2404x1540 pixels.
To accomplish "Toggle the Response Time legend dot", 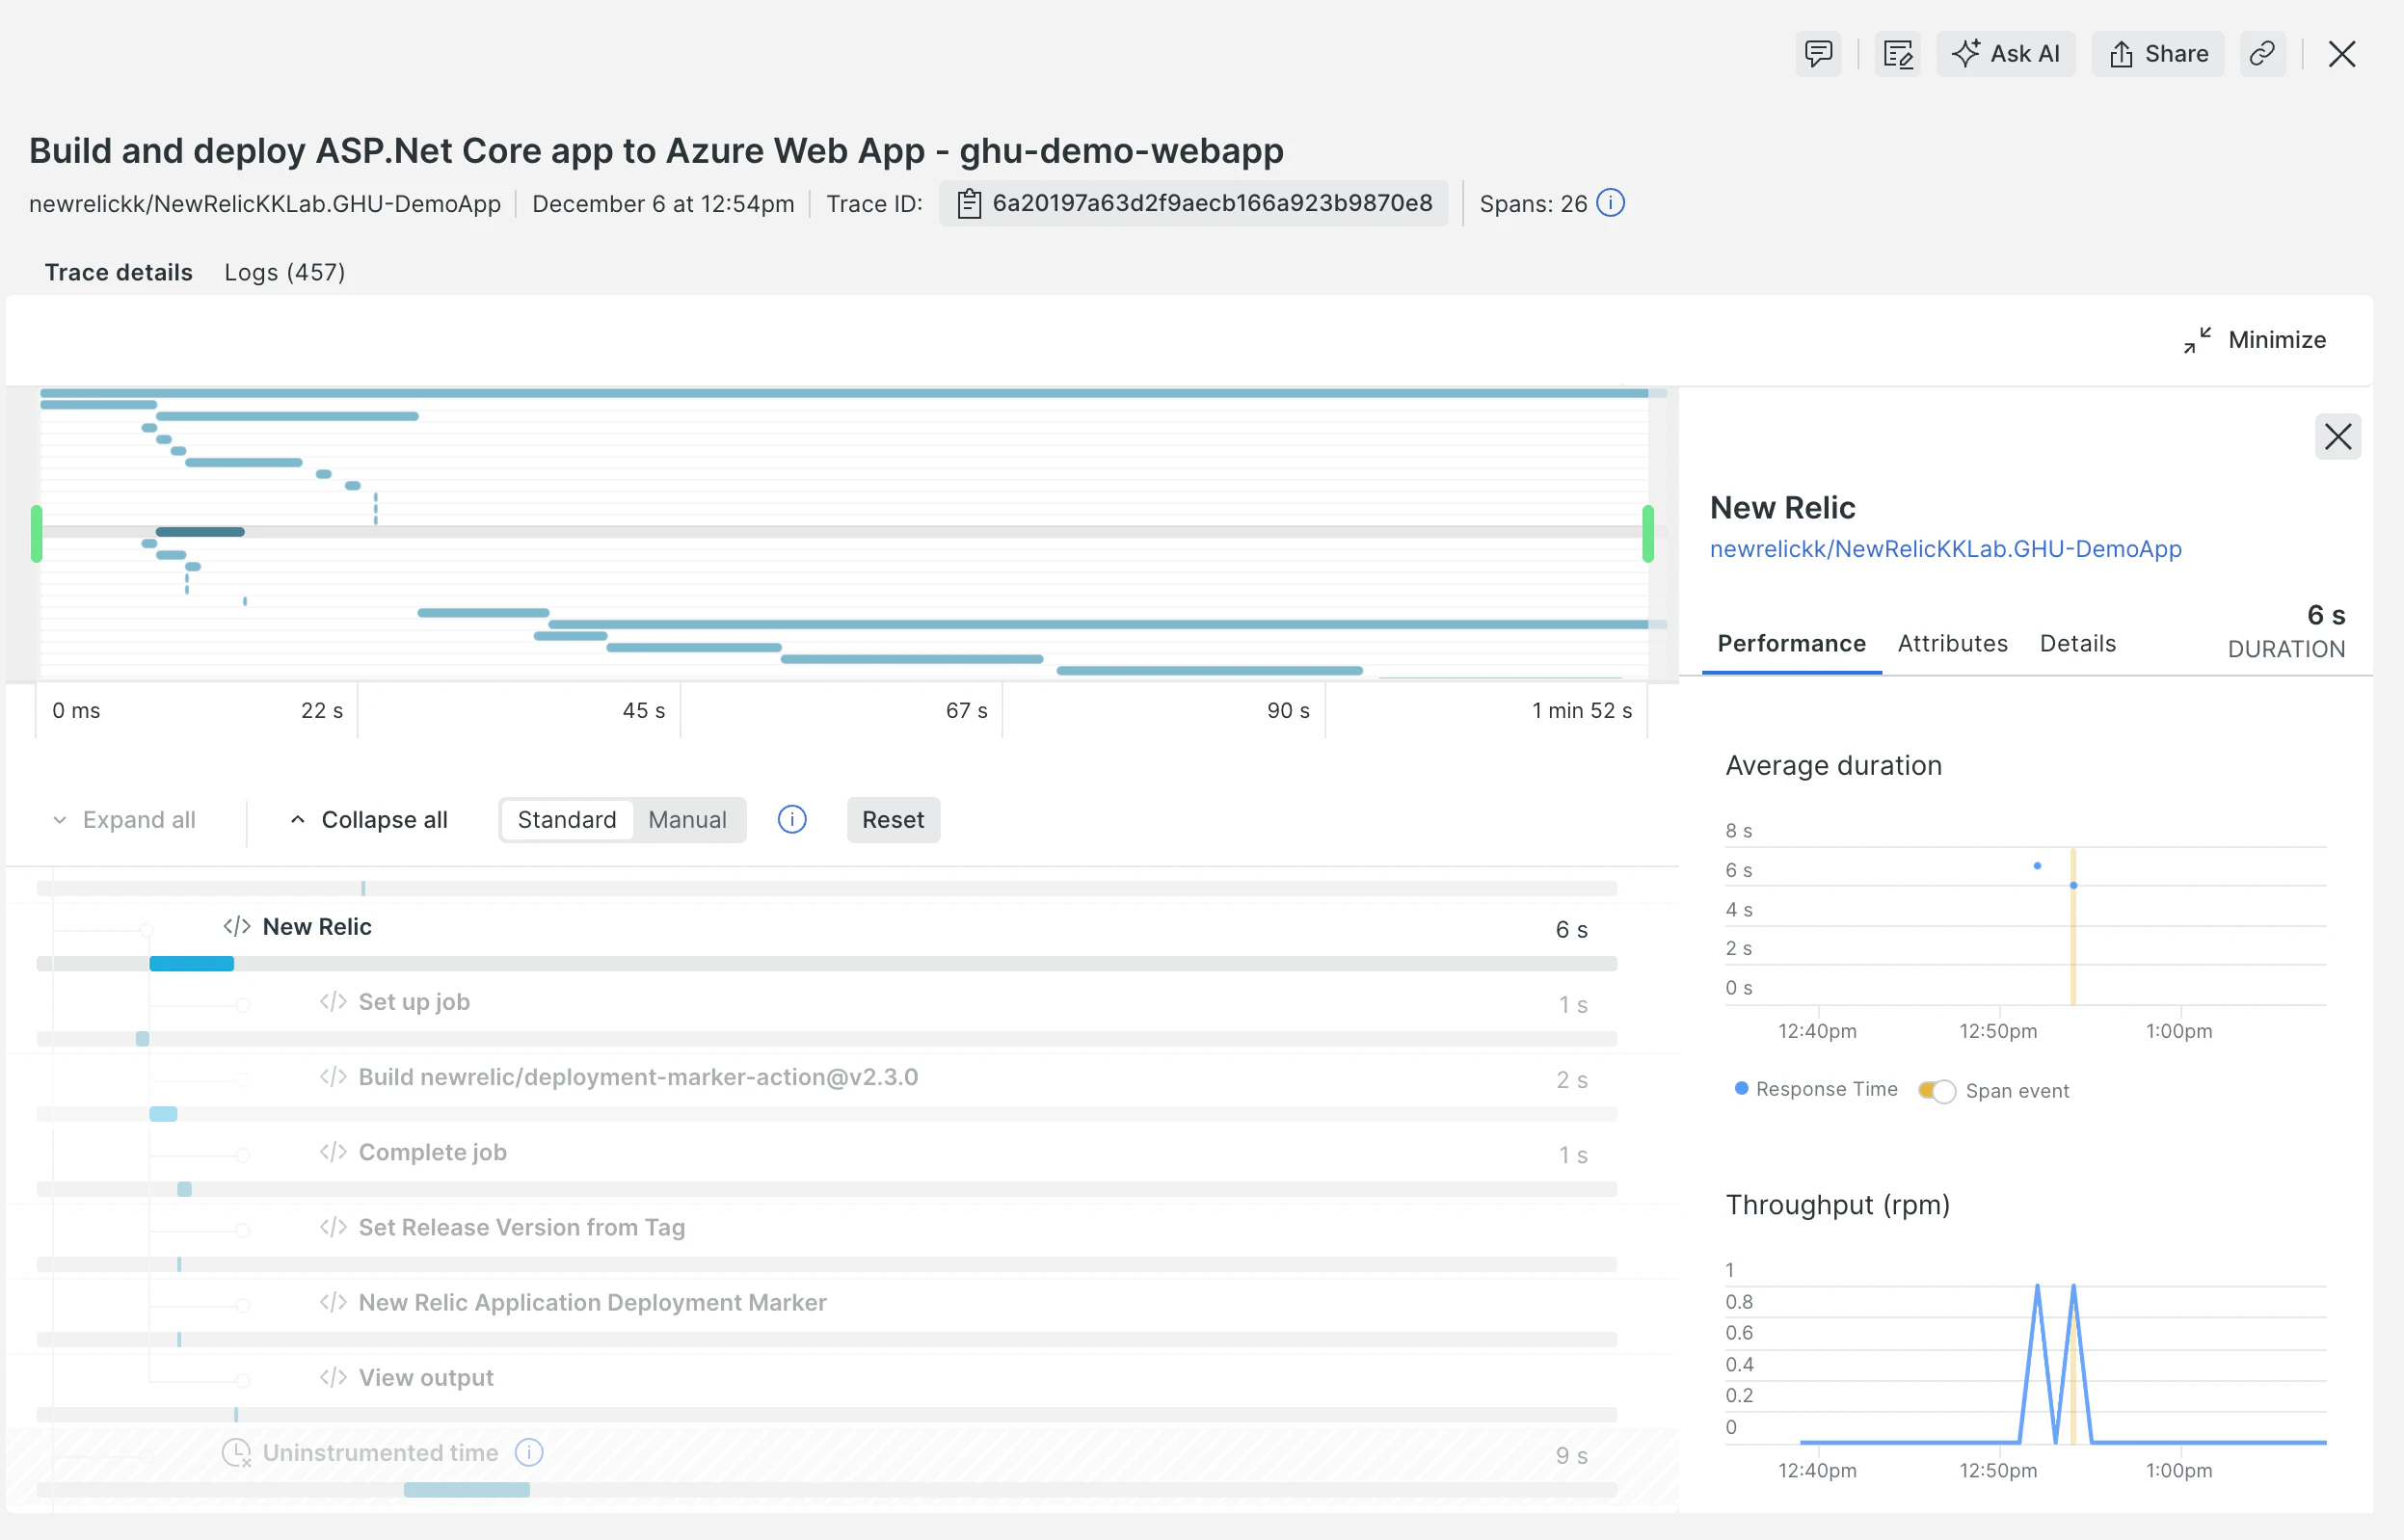I will click(1741, 1089).
